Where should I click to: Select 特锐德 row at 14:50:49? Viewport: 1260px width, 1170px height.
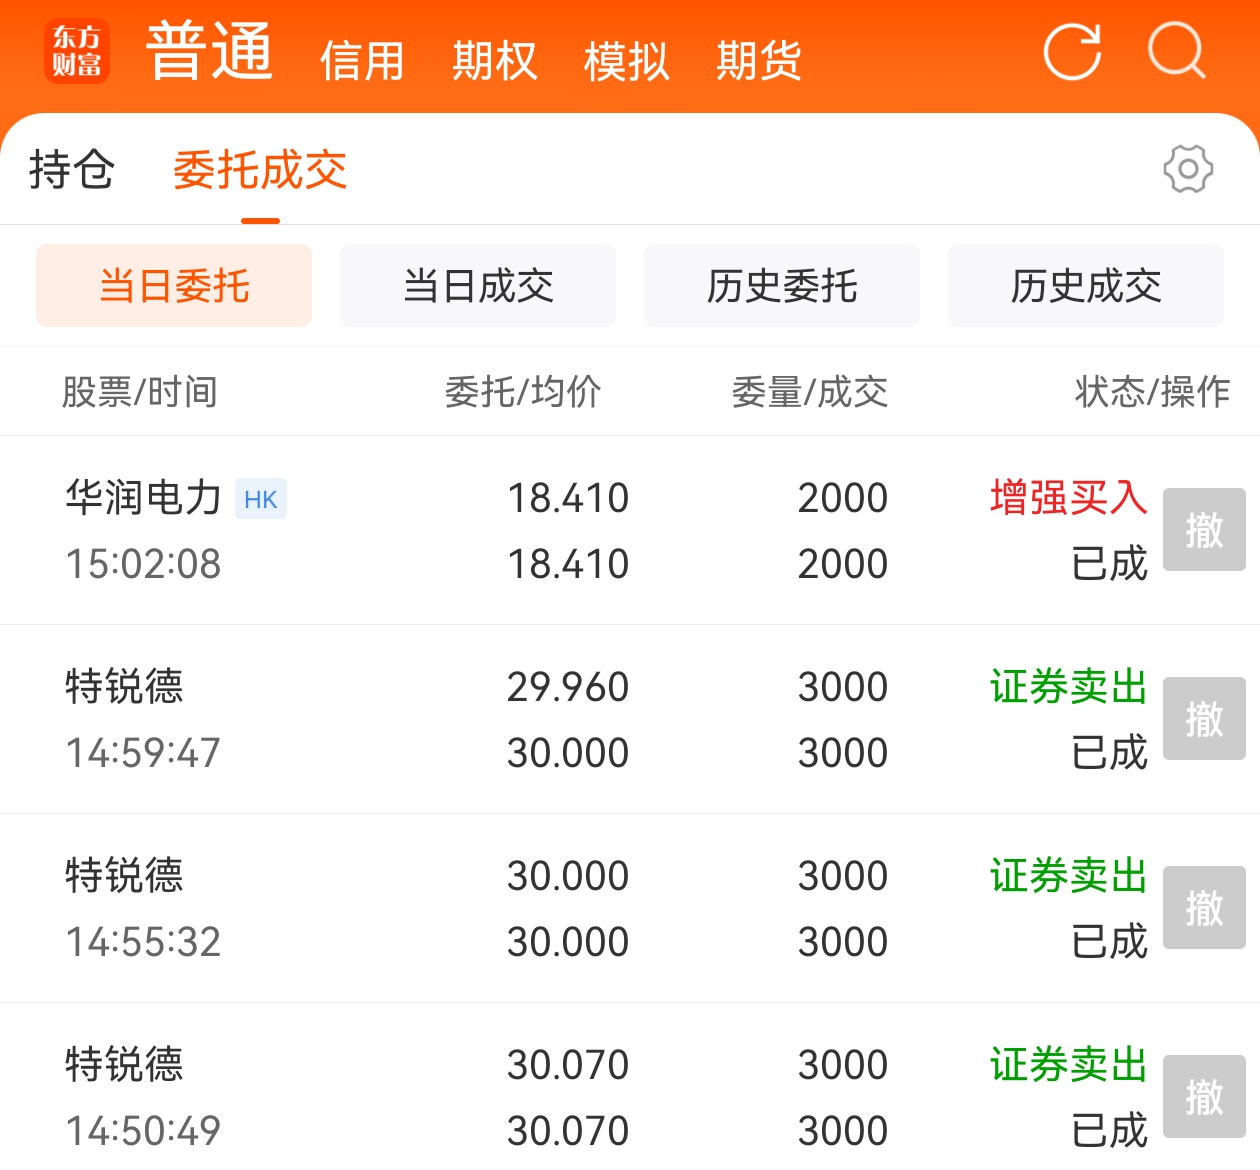point(630,1088)
